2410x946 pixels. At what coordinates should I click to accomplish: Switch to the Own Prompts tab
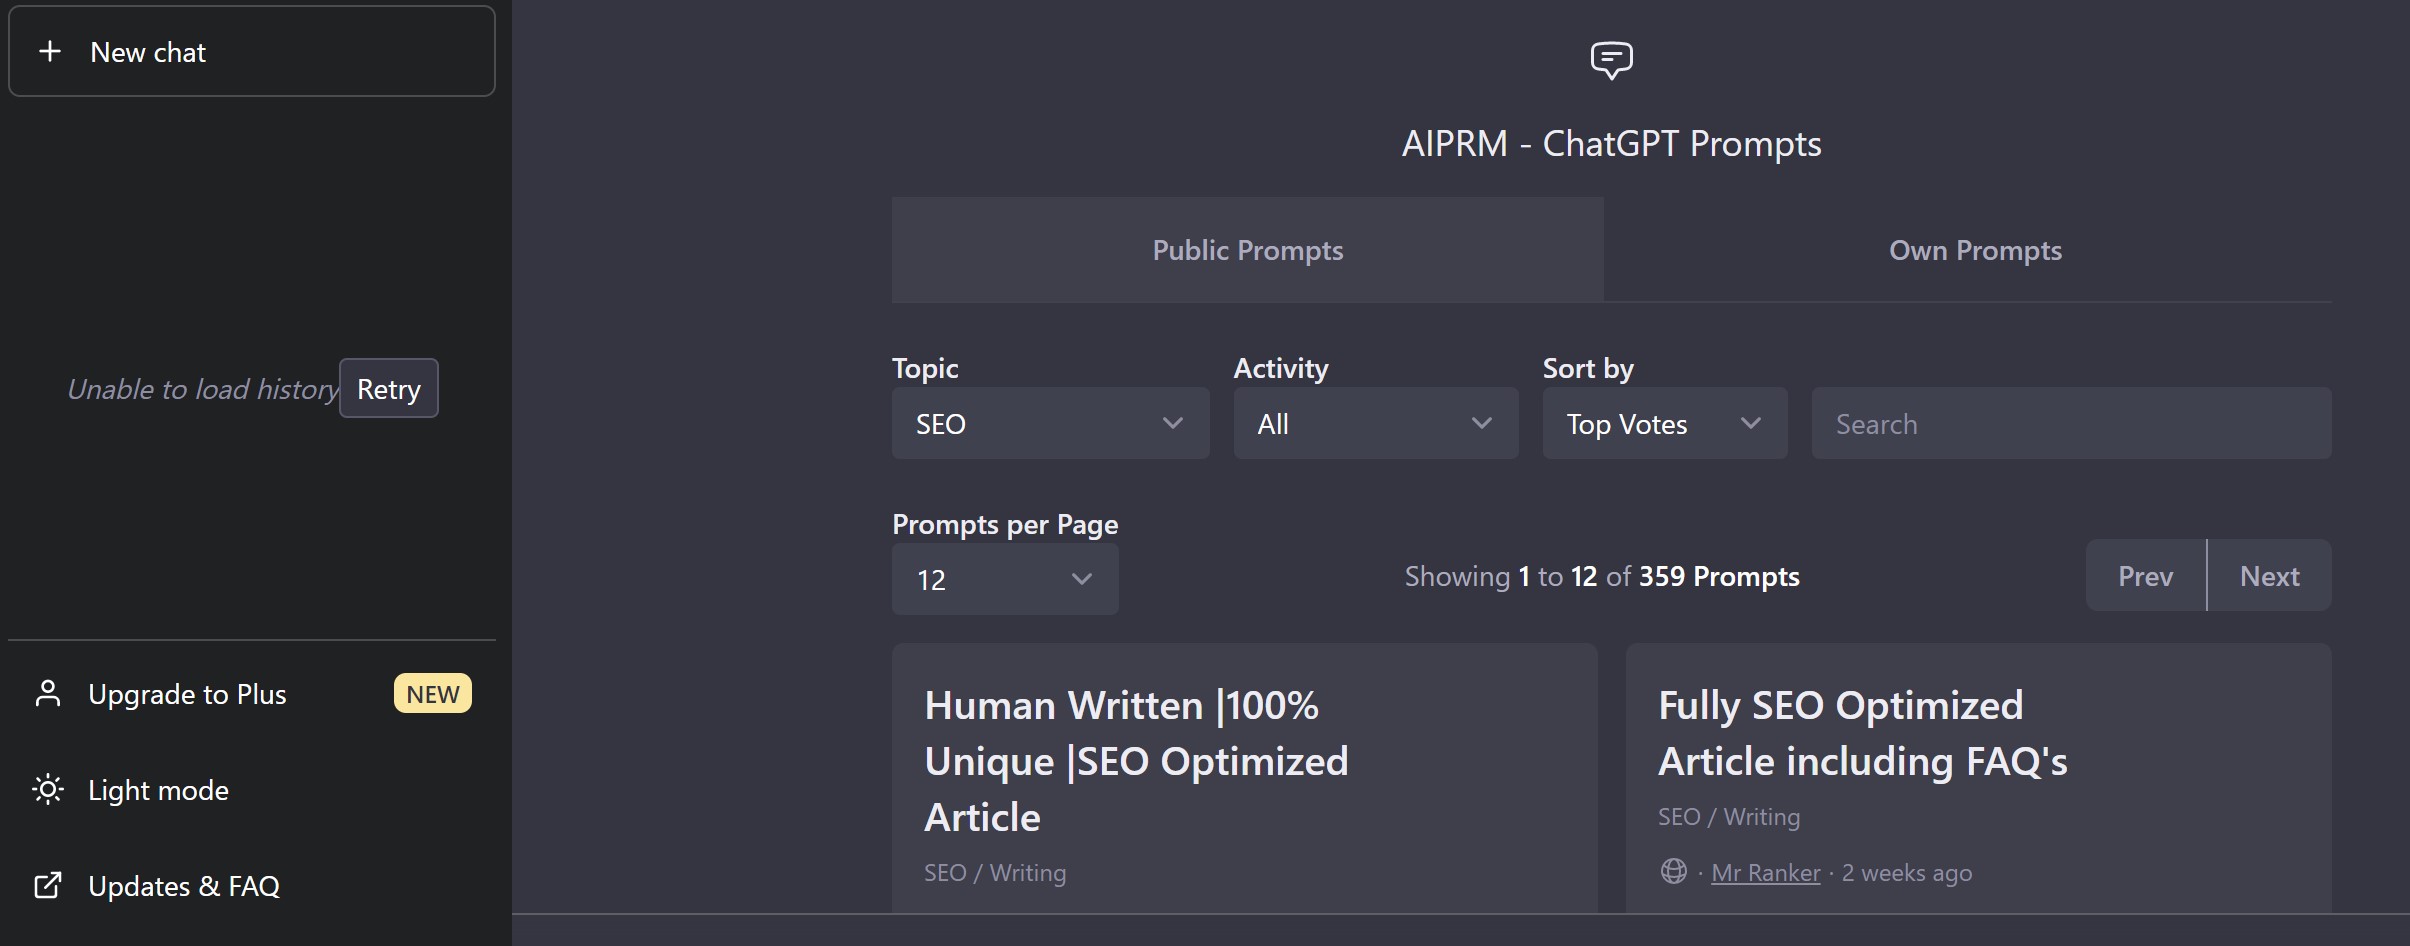pos(1975,250)
